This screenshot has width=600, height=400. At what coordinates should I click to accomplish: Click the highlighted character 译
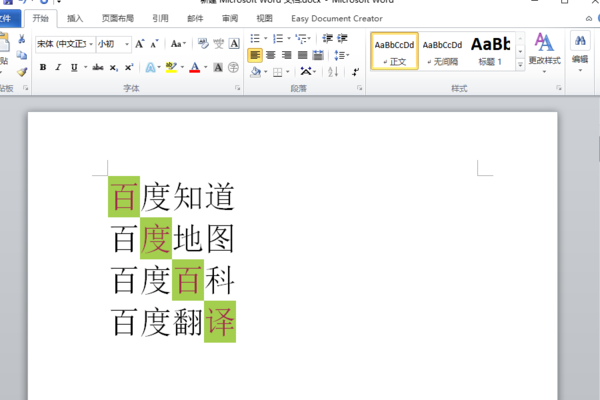click(x=220, y=322)
